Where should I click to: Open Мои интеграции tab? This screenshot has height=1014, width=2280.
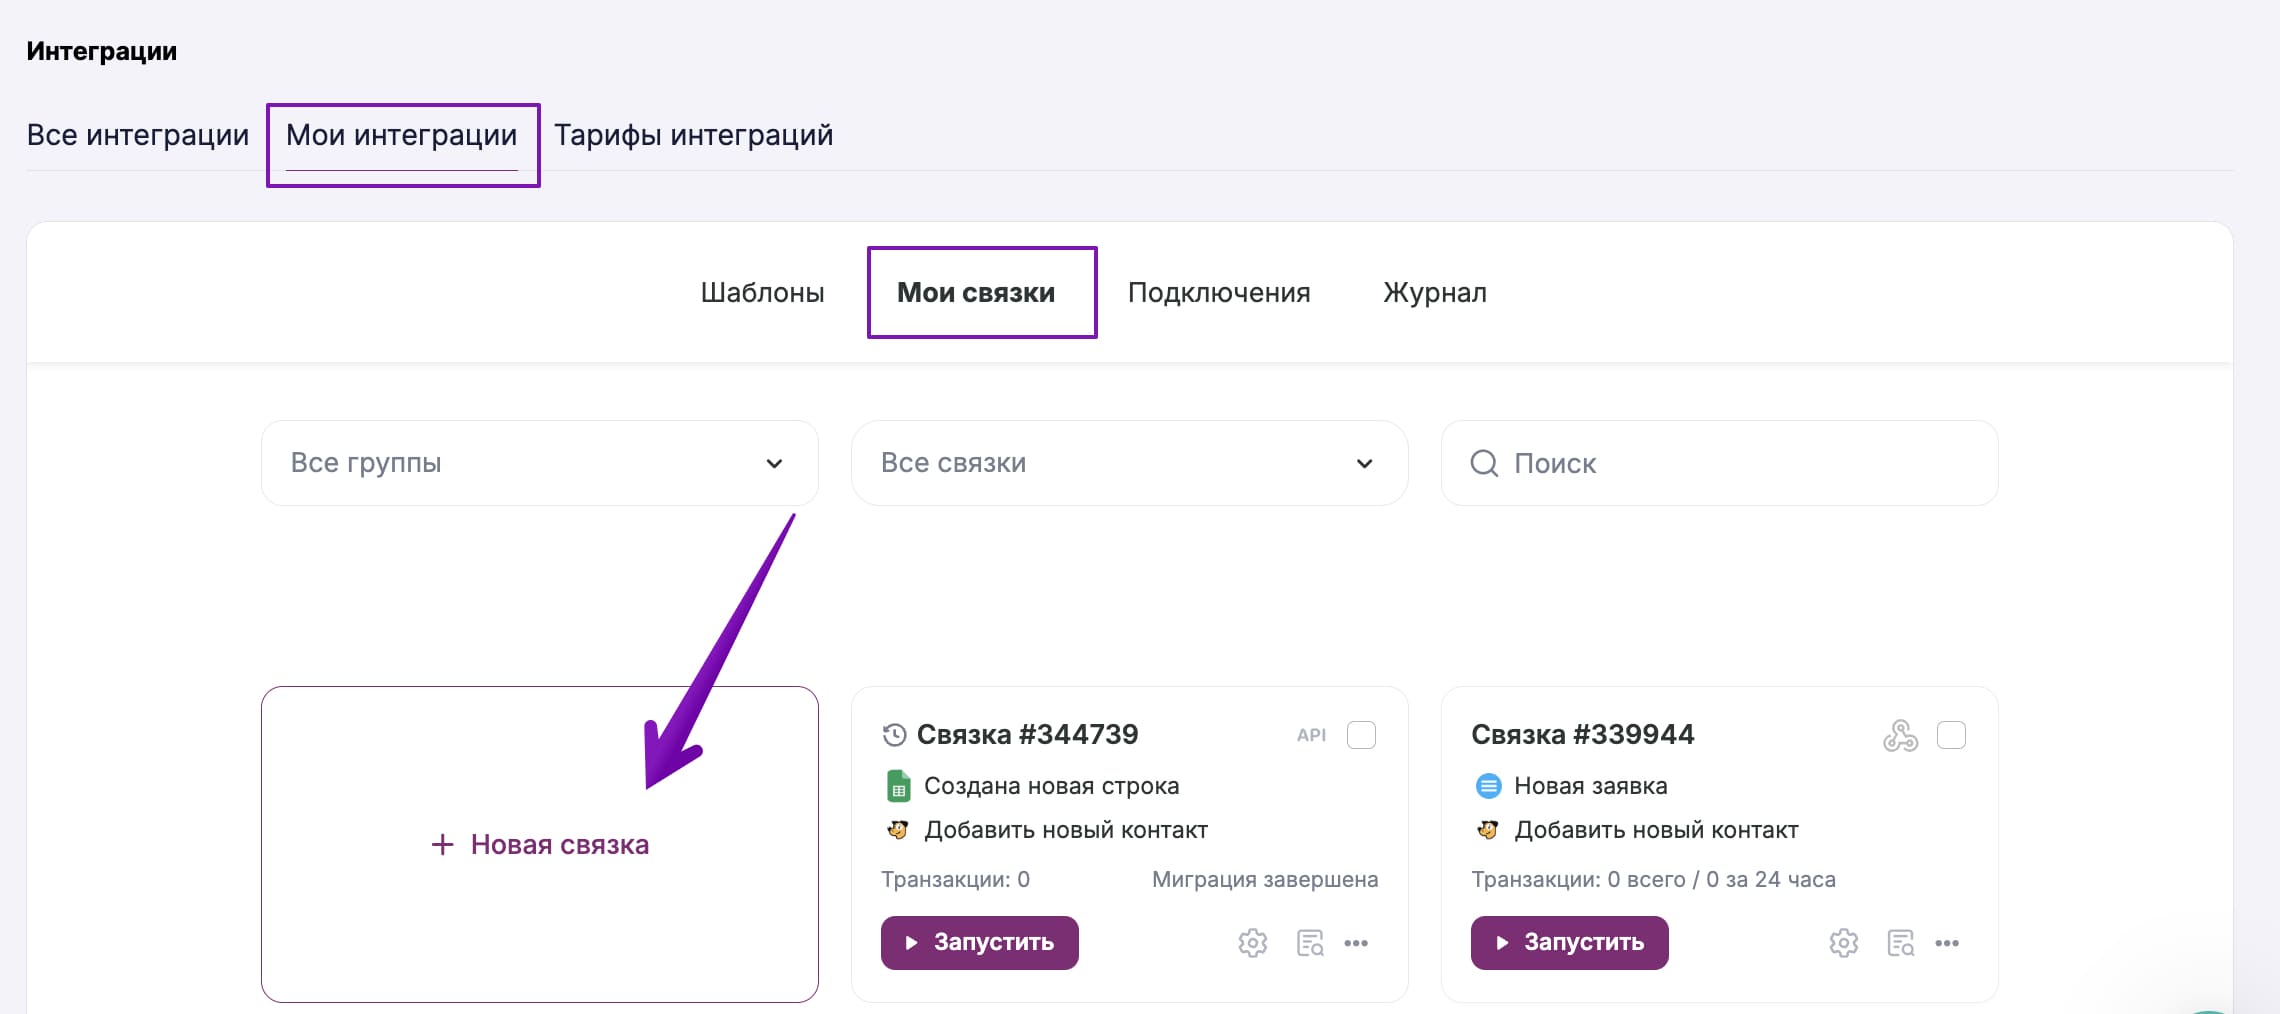[402, 135]
